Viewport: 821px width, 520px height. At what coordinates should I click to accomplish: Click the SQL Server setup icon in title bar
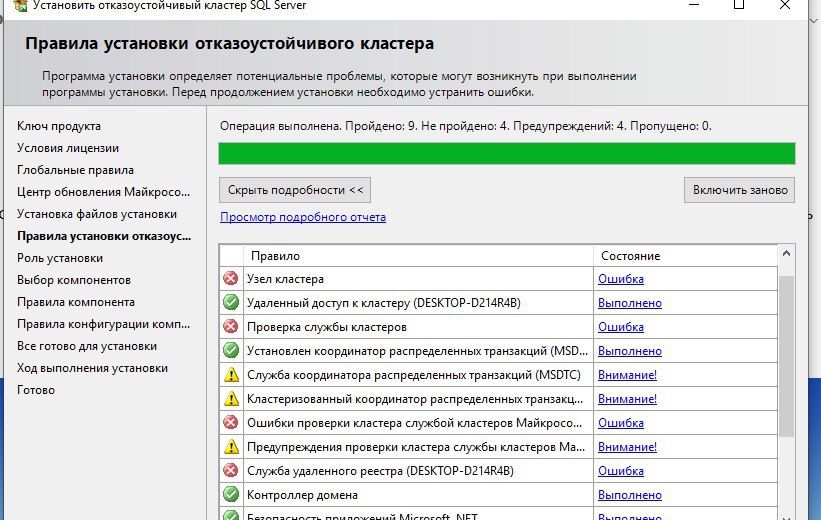pyautogui.click(x=20, y=5)
